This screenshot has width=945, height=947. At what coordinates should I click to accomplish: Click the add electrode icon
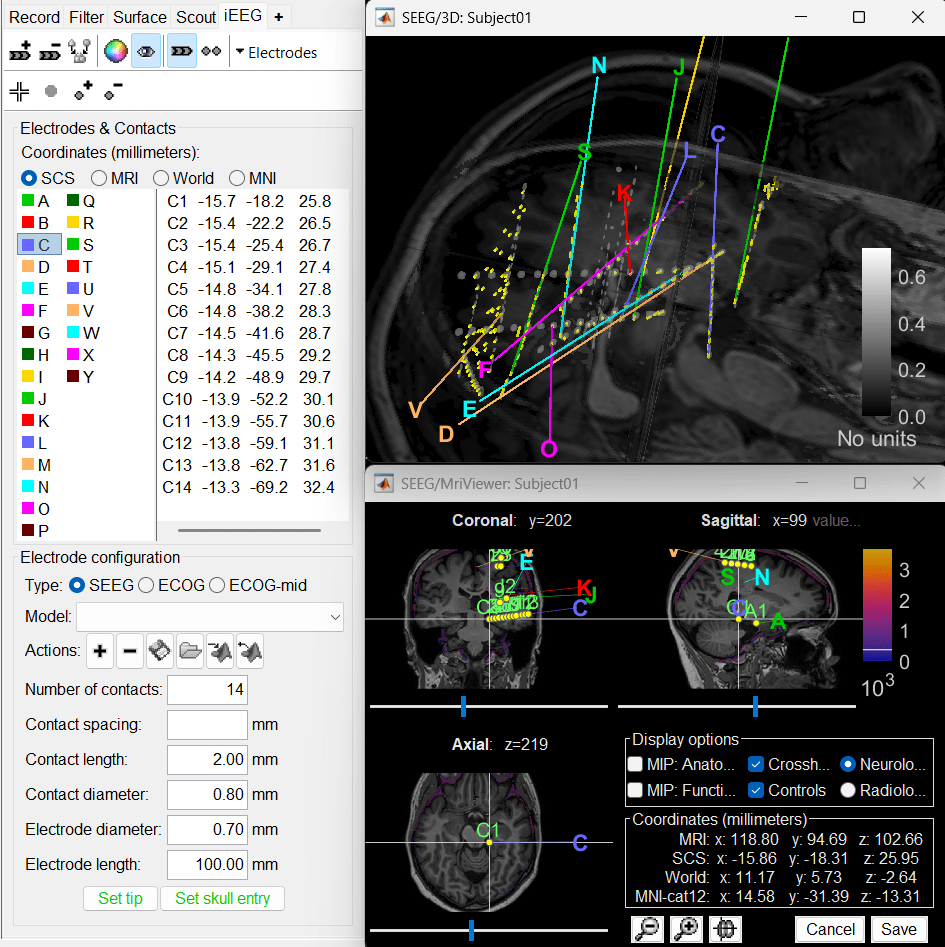[x=20, y=53]
